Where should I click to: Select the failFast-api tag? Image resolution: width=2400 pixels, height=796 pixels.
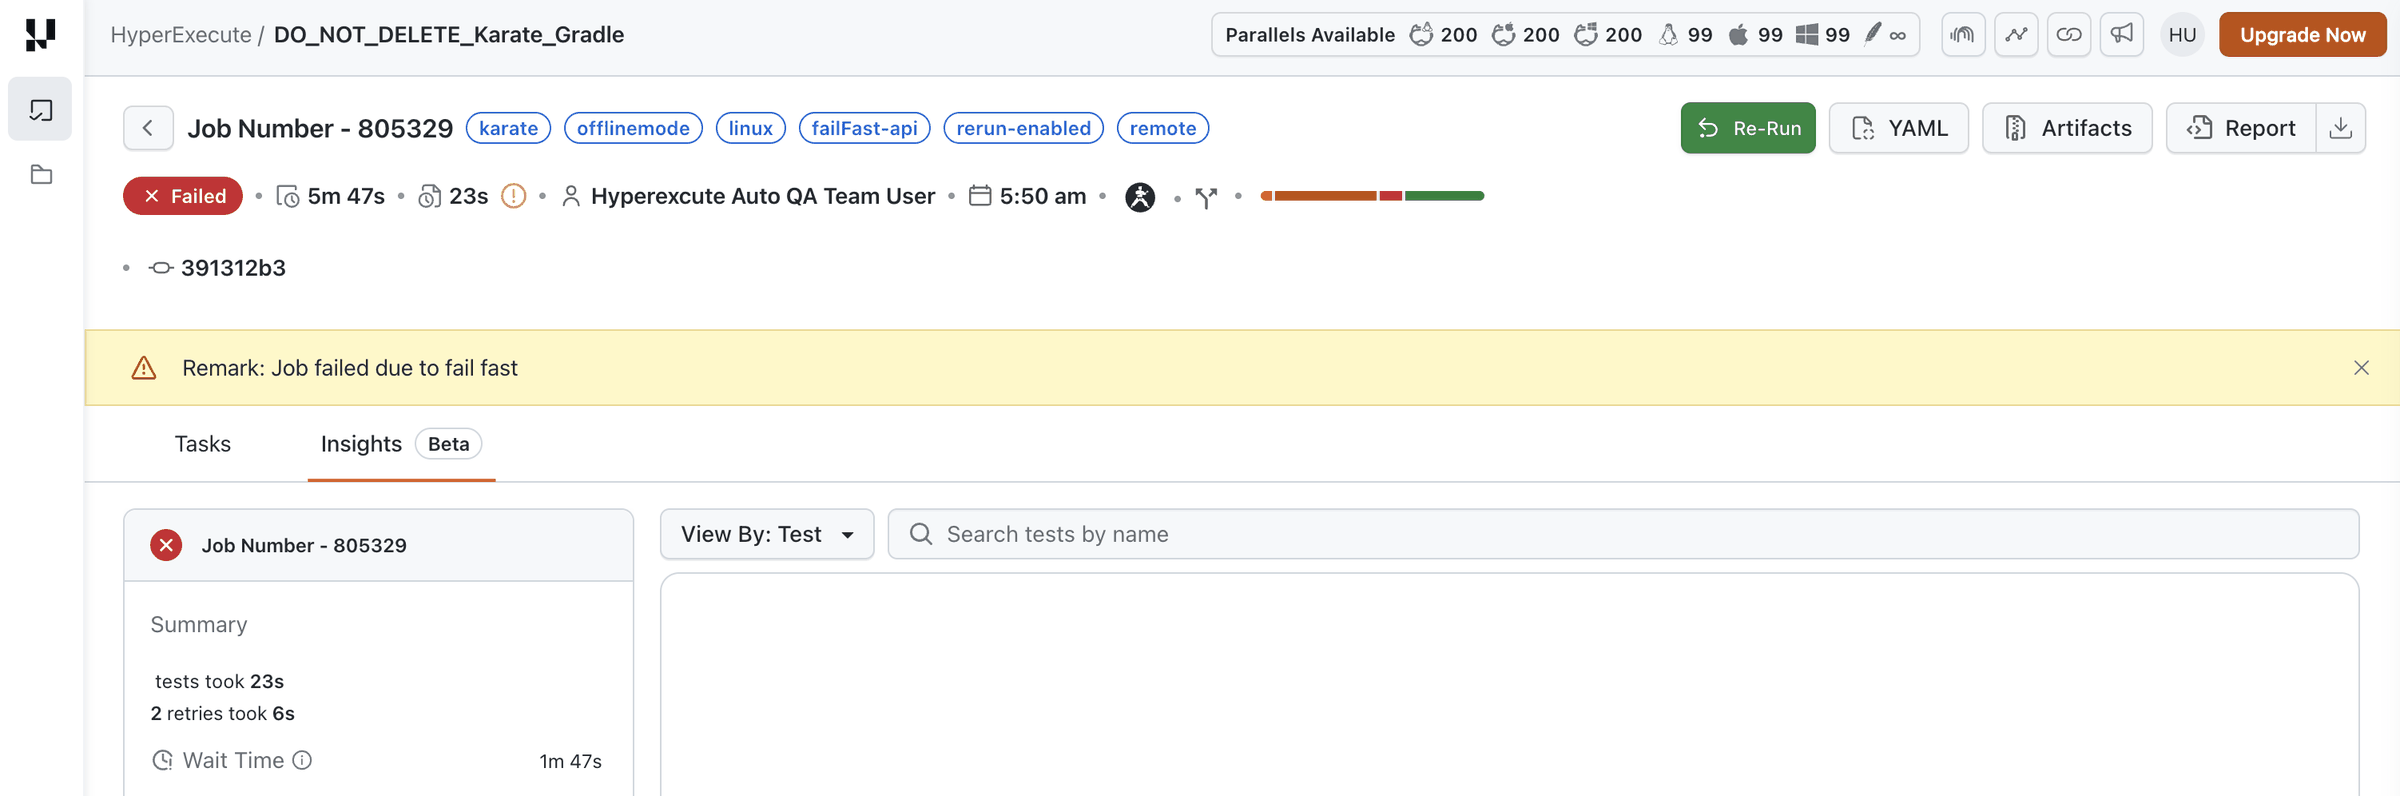tap(864, 128)
